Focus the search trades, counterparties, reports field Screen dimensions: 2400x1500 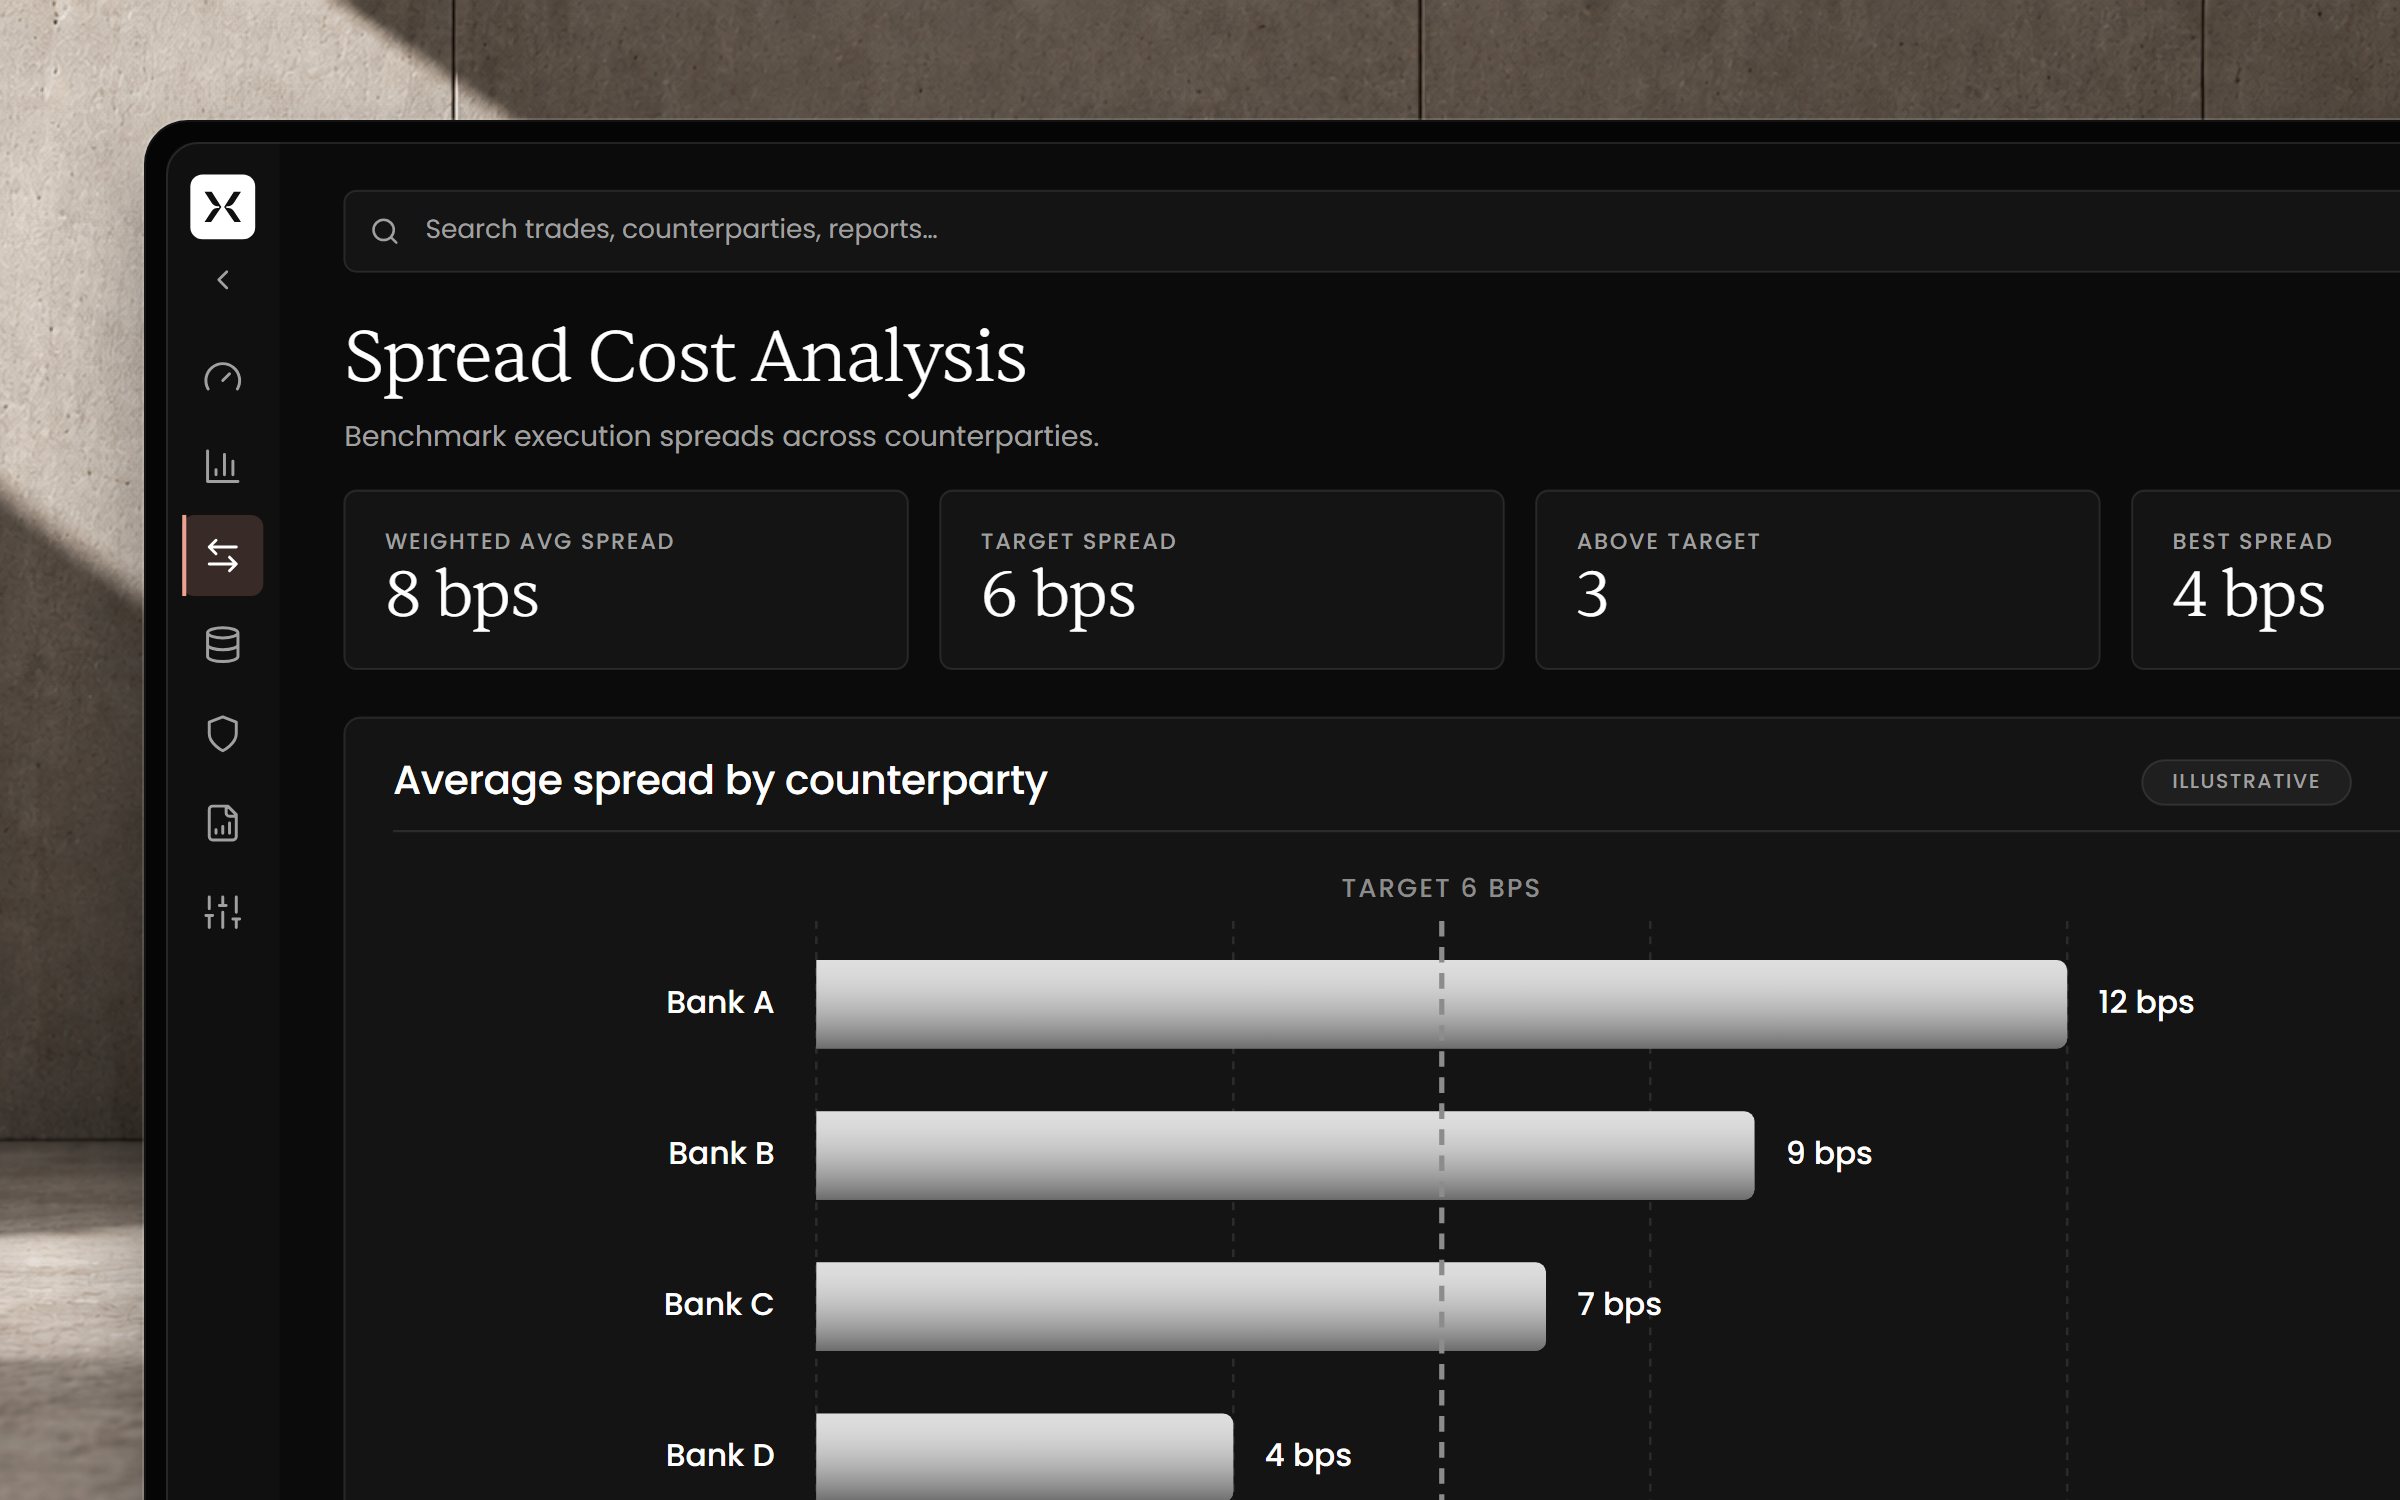point(1371,231)
